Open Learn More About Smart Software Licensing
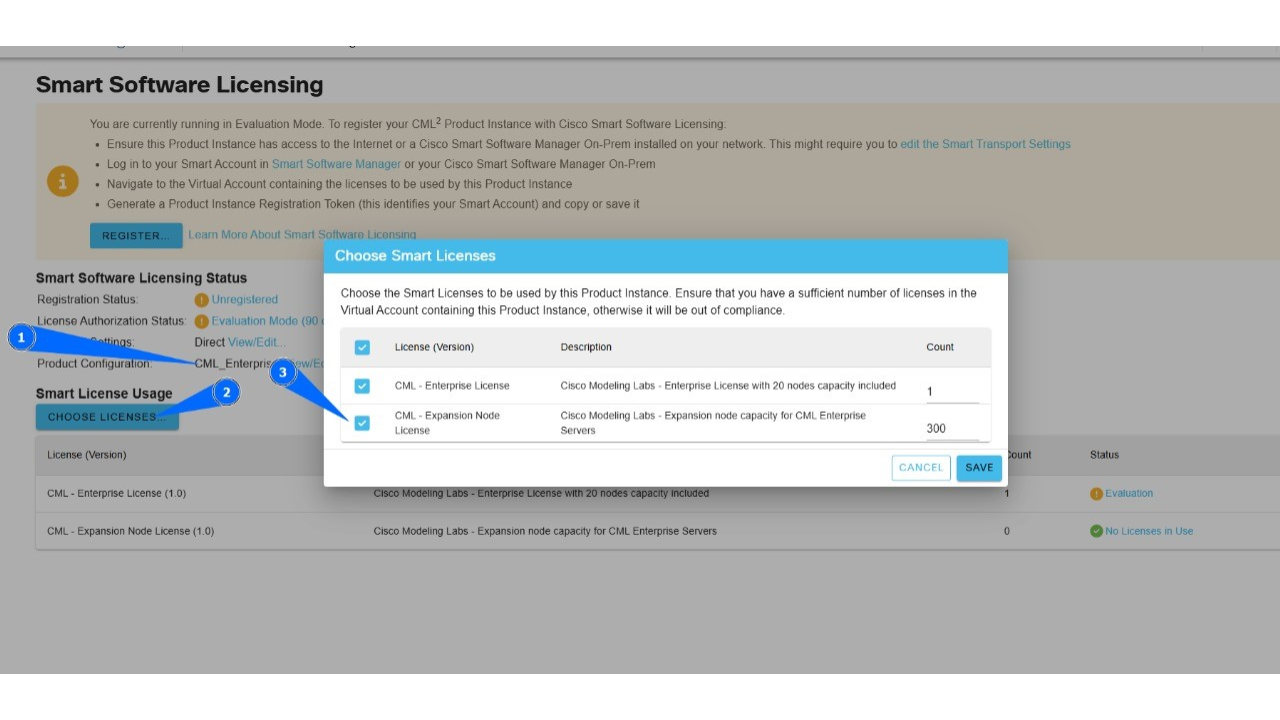Screen dimensions: 1280x720 302,235
